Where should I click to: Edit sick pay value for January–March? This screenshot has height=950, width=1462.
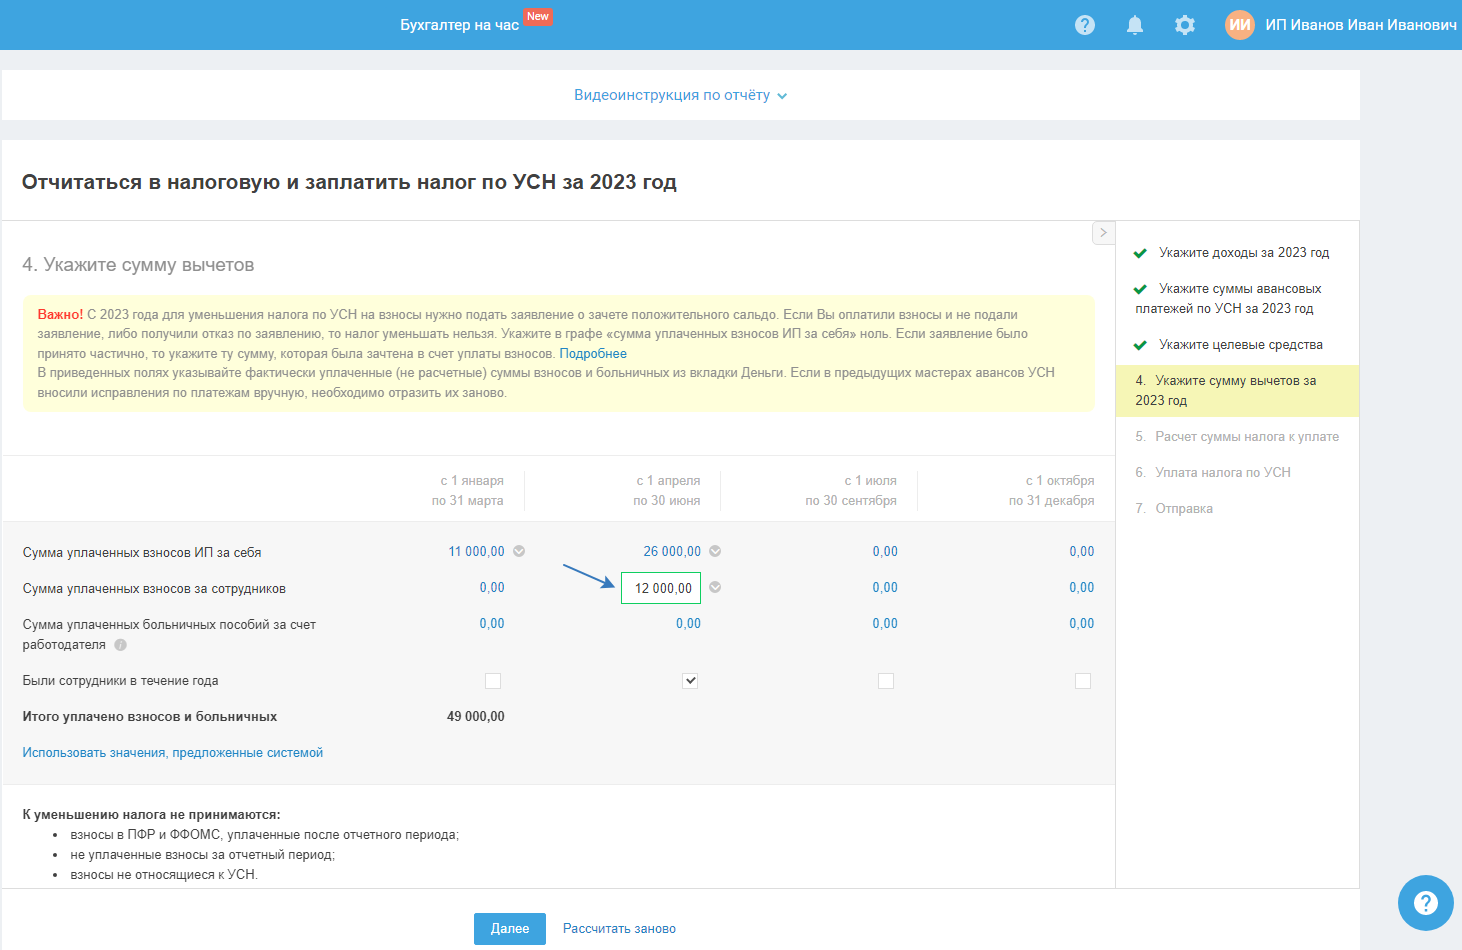tap(492, 624)
